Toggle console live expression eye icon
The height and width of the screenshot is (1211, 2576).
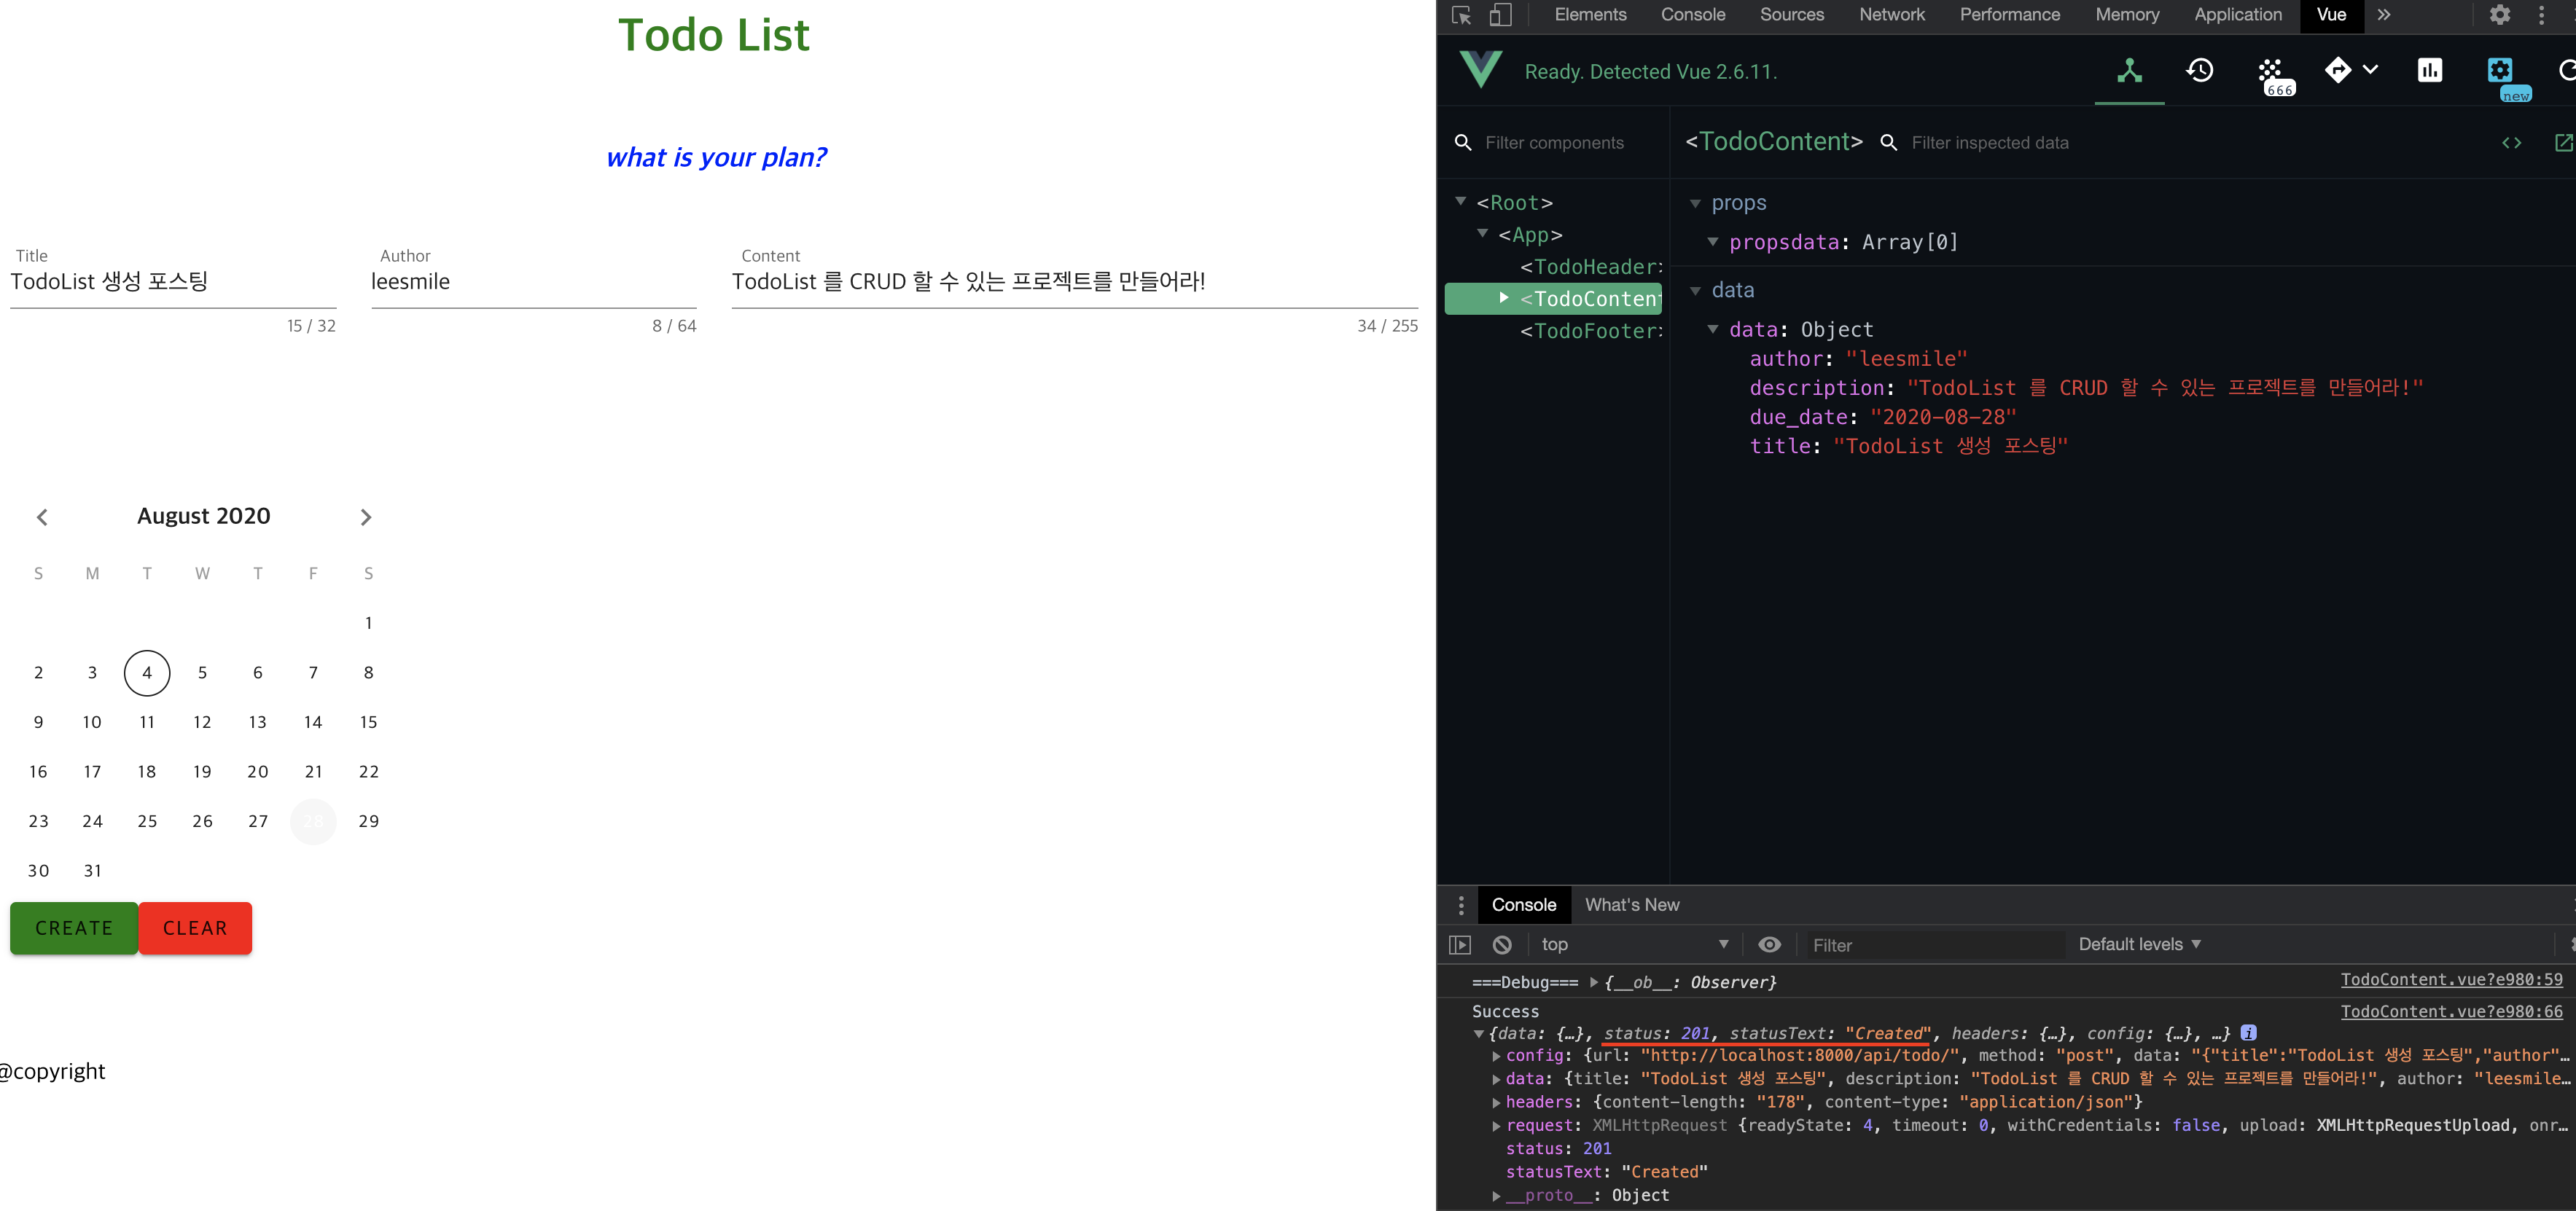point(1769,944)
